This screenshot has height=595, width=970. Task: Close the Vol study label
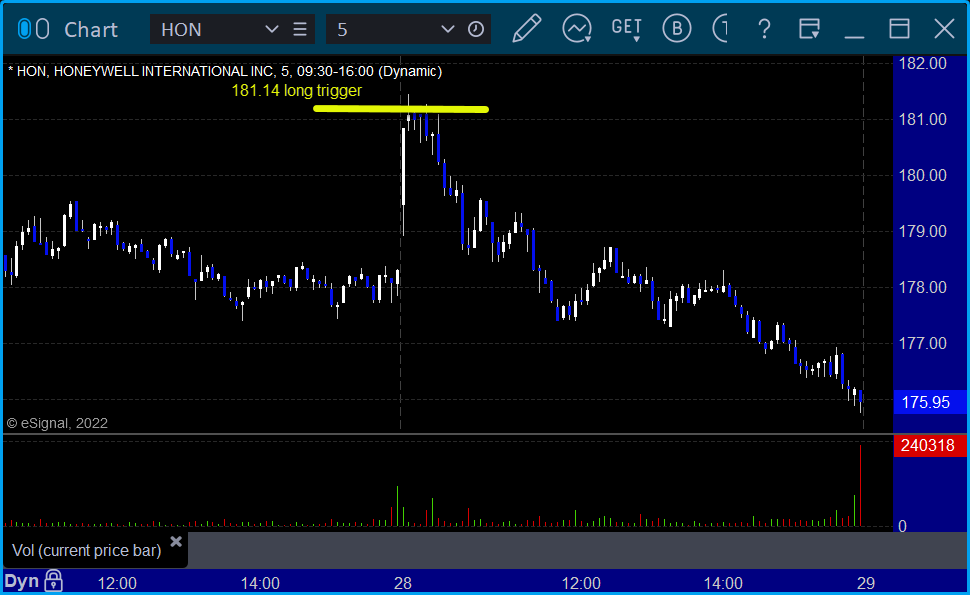click(x=176, y=542)
